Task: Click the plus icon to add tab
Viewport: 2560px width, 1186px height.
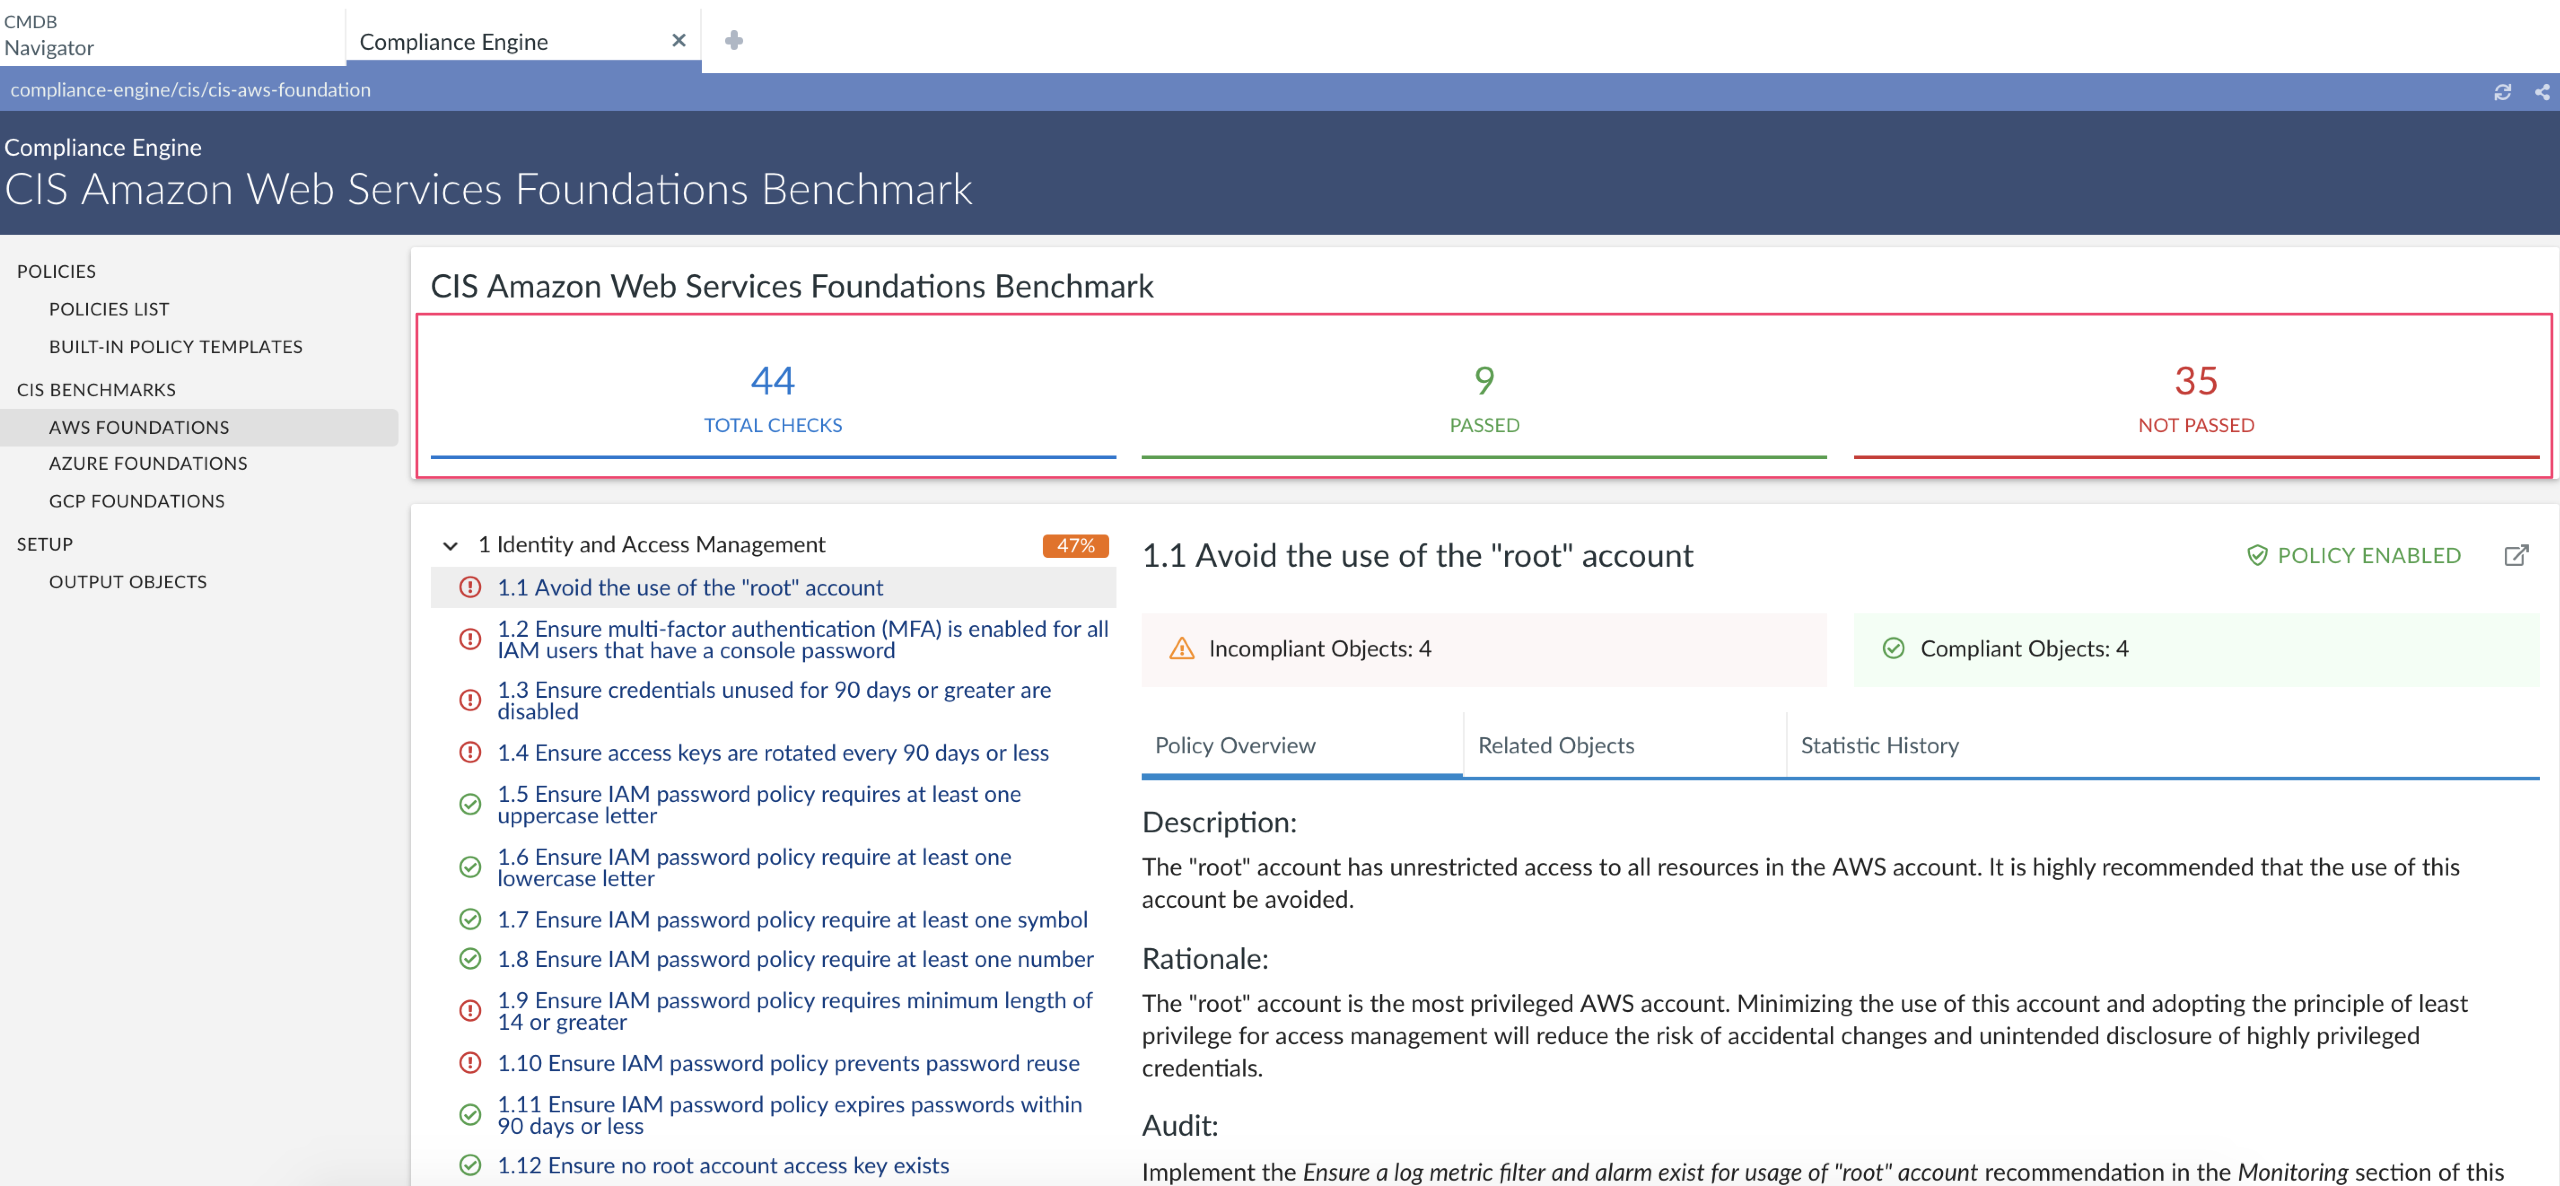Action: pyautogui.click(x=733, y=40)
